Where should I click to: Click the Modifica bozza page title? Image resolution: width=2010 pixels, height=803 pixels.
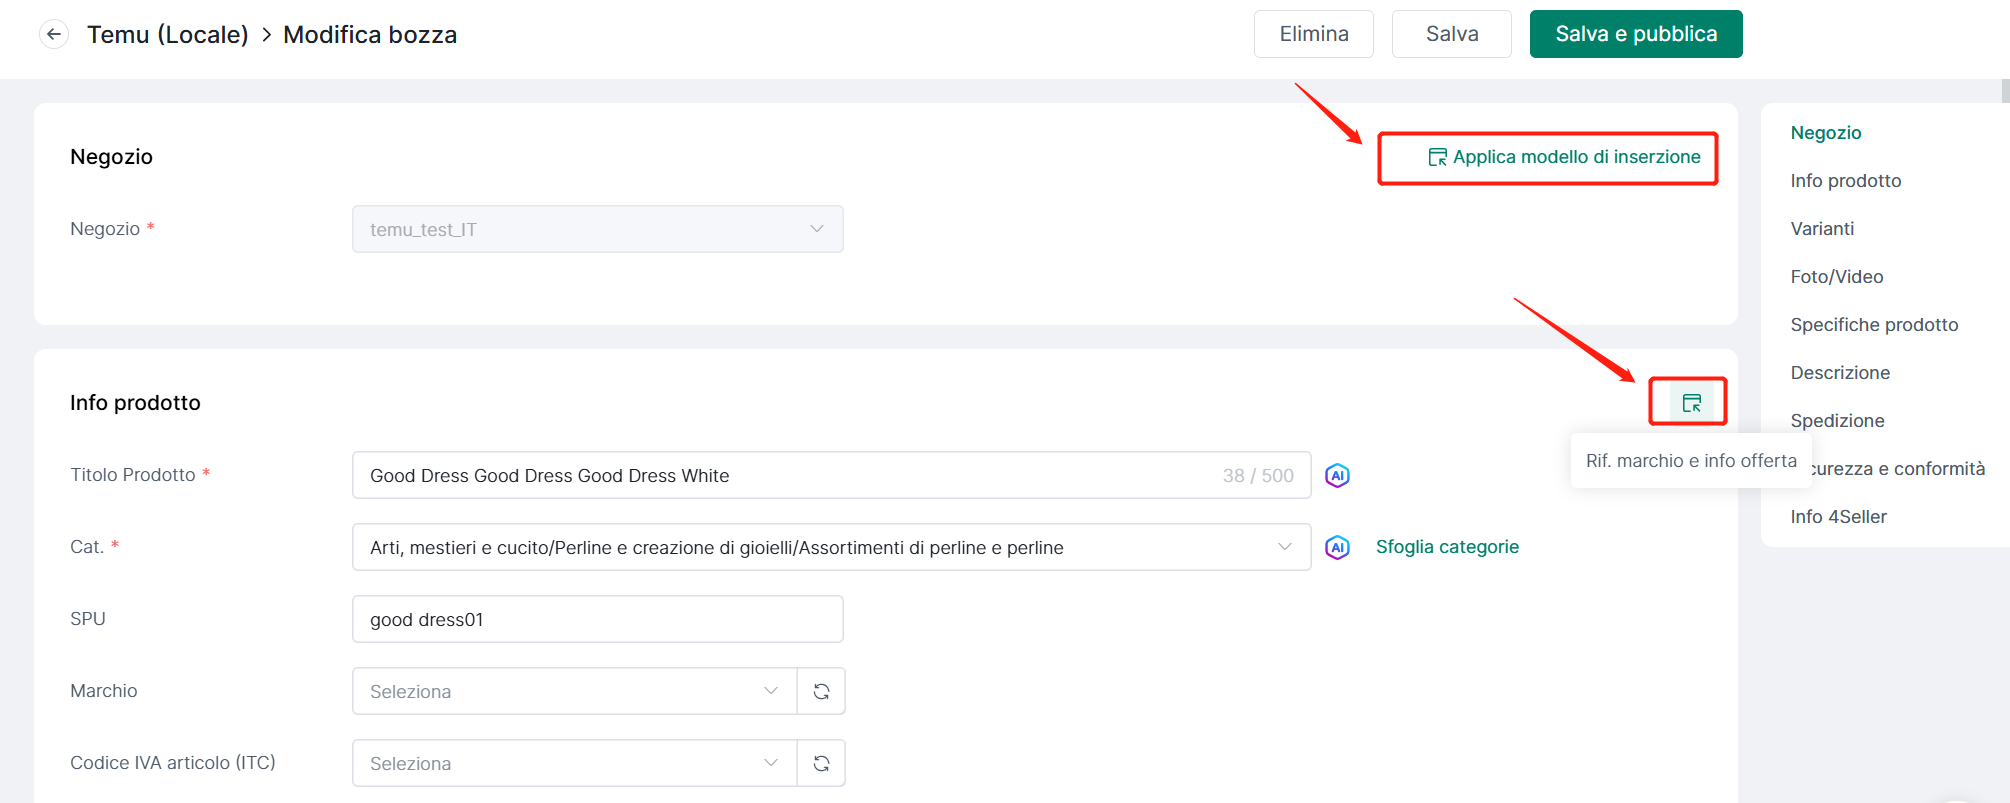(x=370, y=34)
